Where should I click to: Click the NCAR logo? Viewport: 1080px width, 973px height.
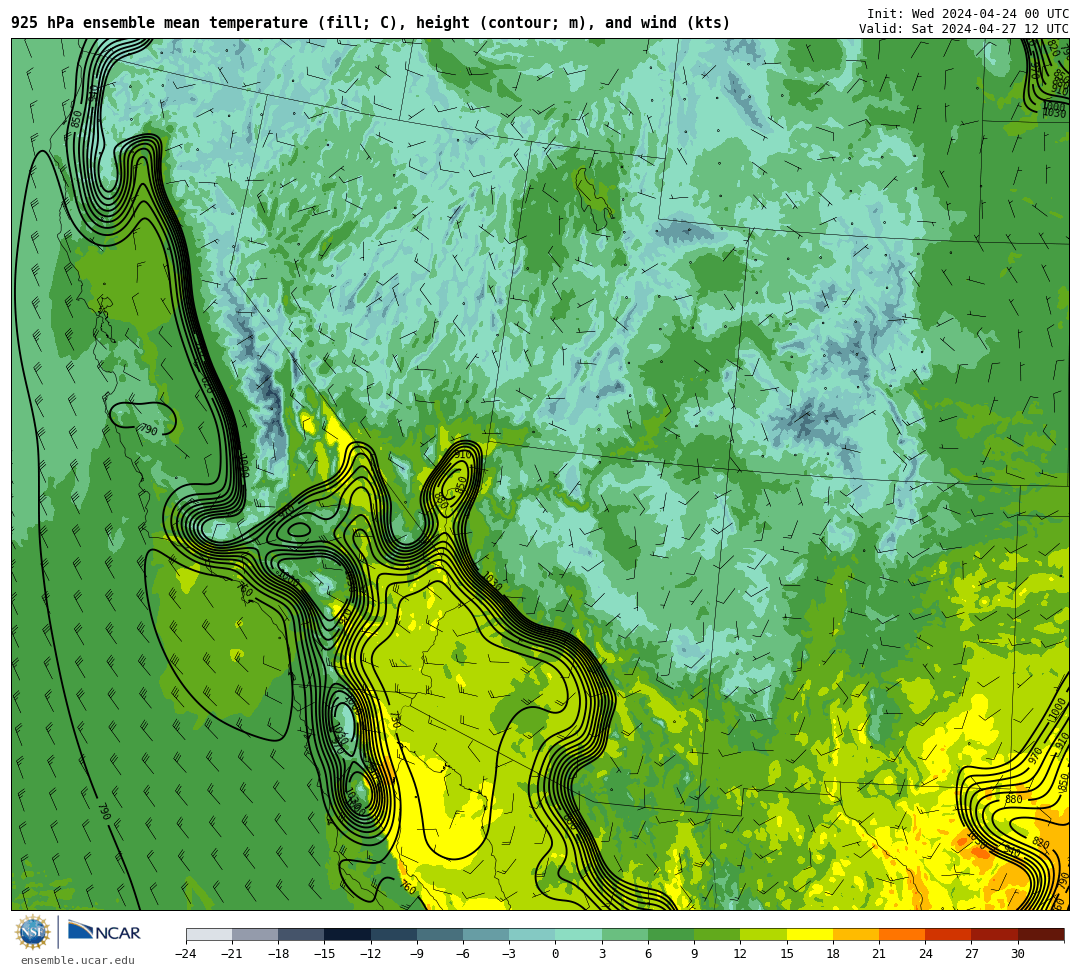[x=105, y=932]
